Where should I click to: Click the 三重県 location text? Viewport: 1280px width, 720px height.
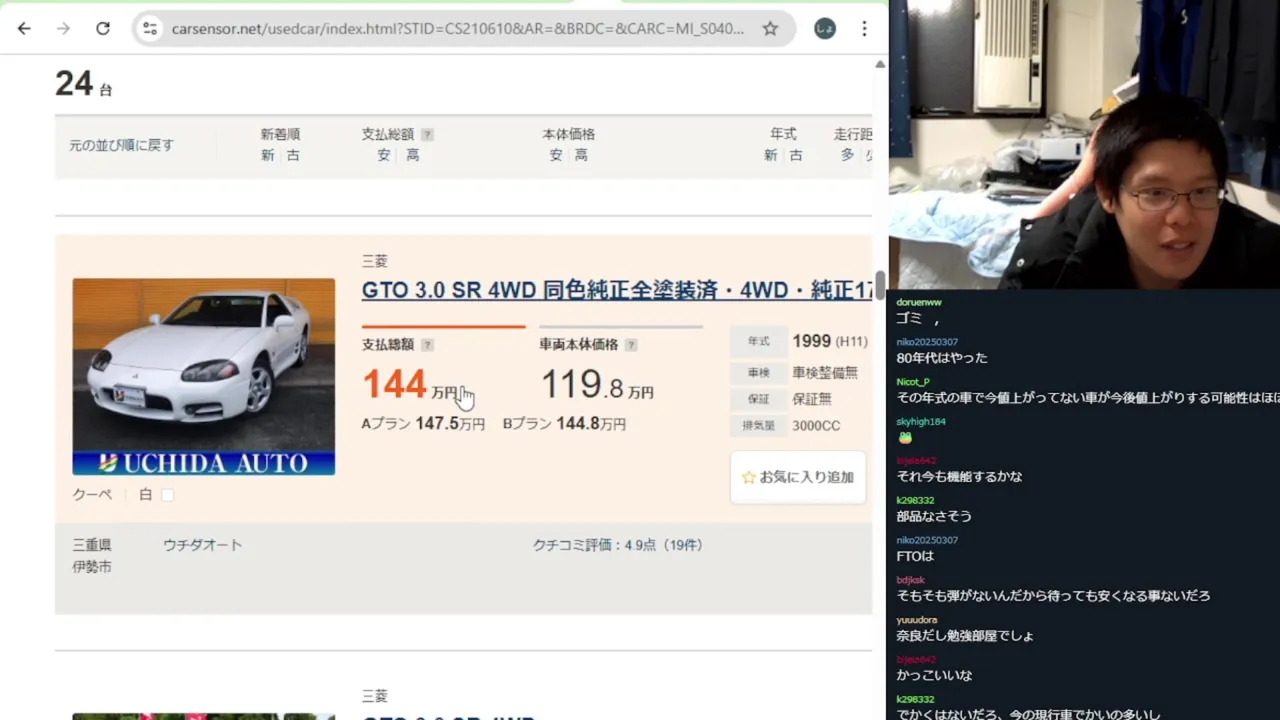(92, 545)
